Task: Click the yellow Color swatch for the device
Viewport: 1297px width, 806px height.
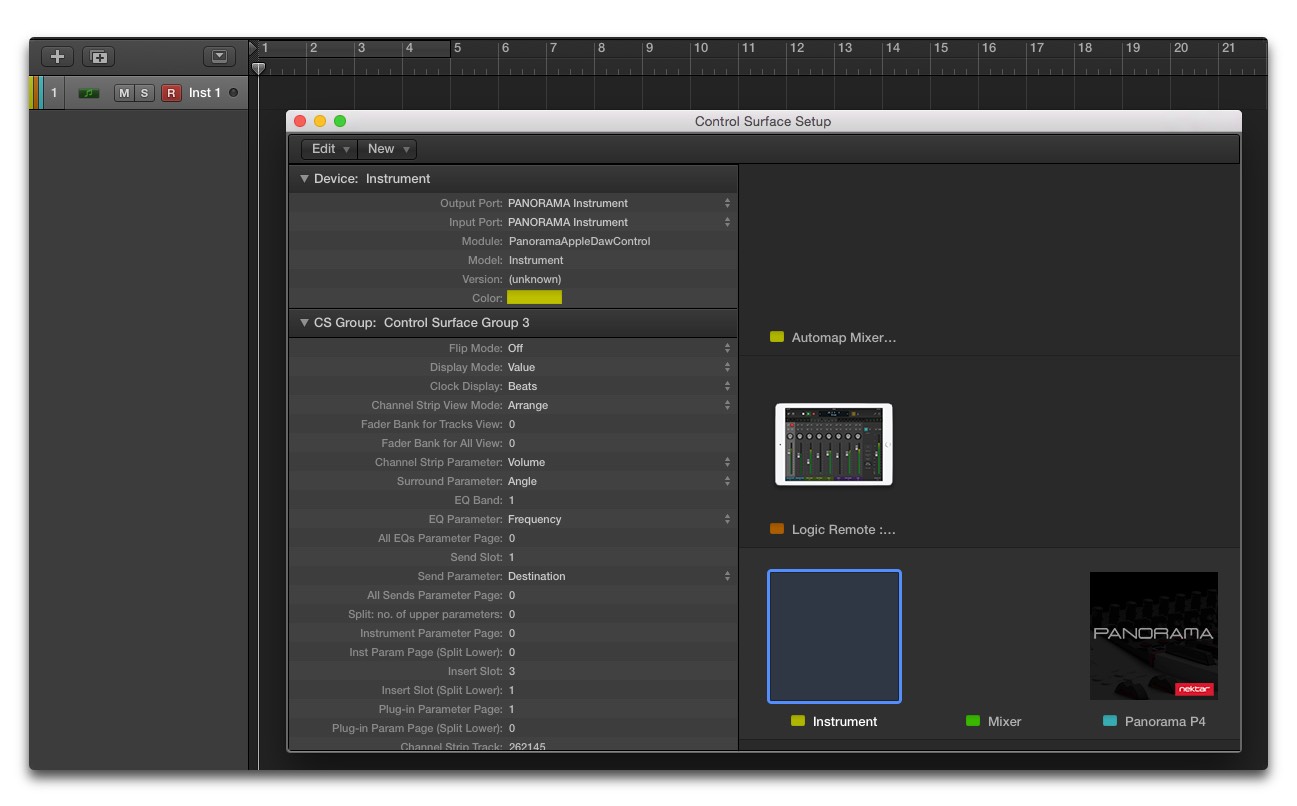Action: (534, 298)
